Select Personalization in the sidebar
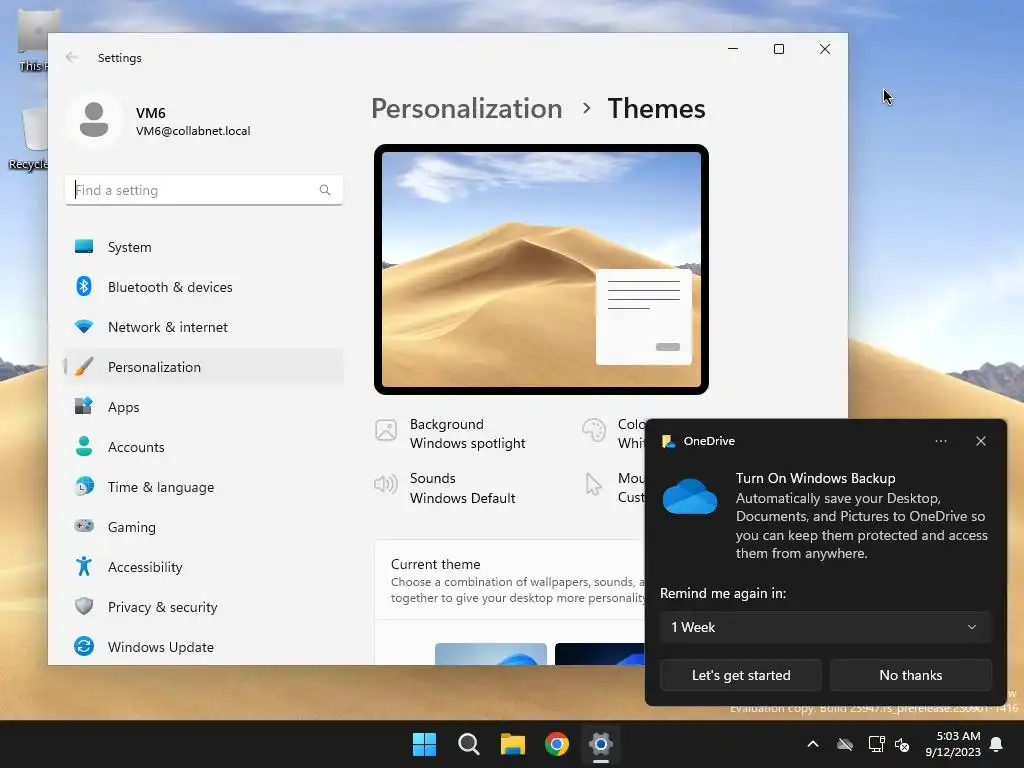This screenshot has width=1024, height=768. (204, 367)
